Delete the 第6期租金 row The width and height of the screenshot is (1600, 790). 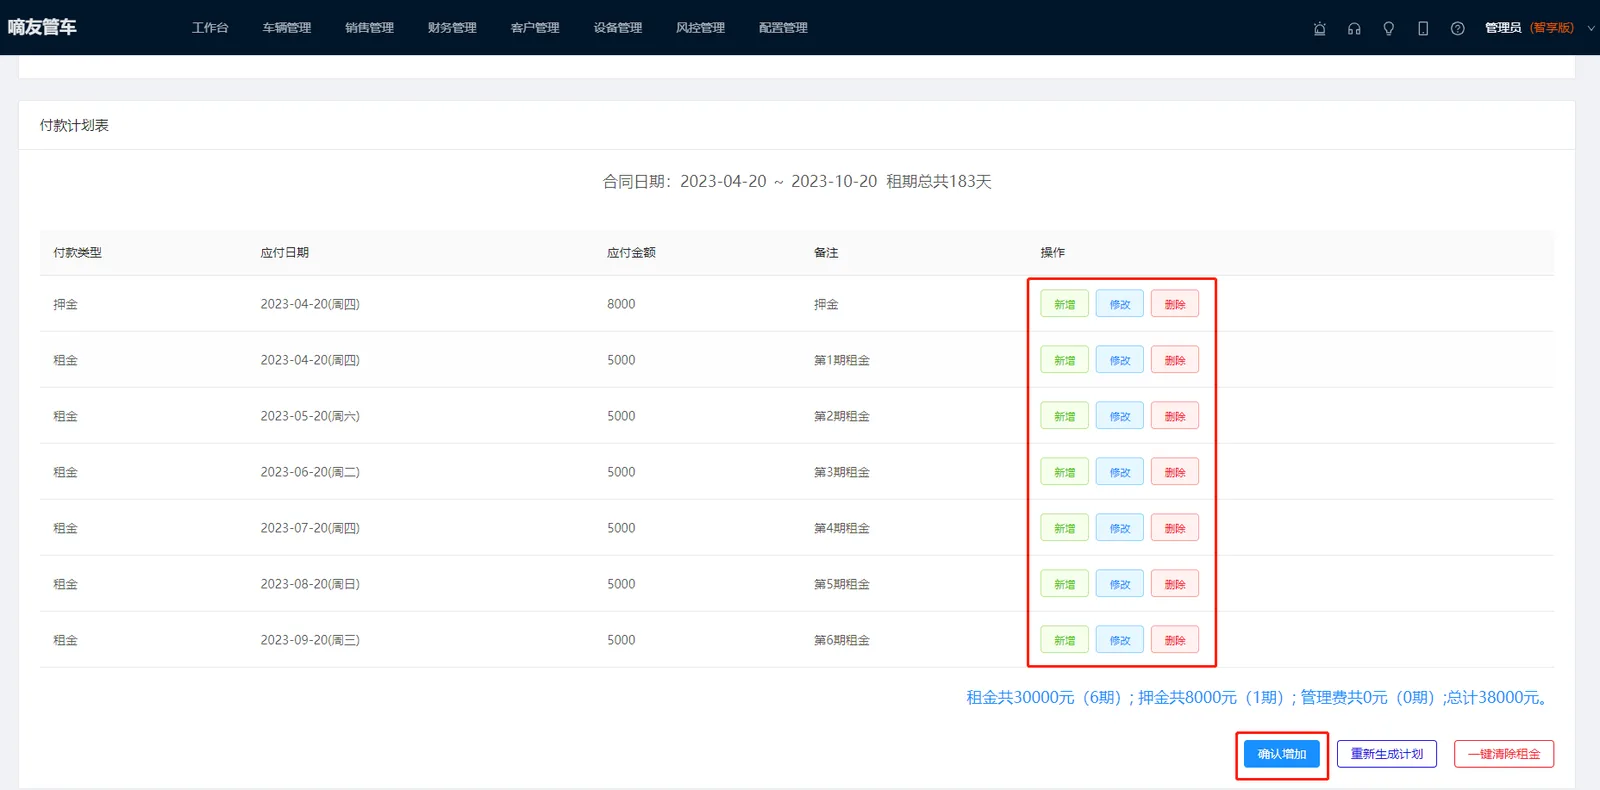(x=1175, y=640)
